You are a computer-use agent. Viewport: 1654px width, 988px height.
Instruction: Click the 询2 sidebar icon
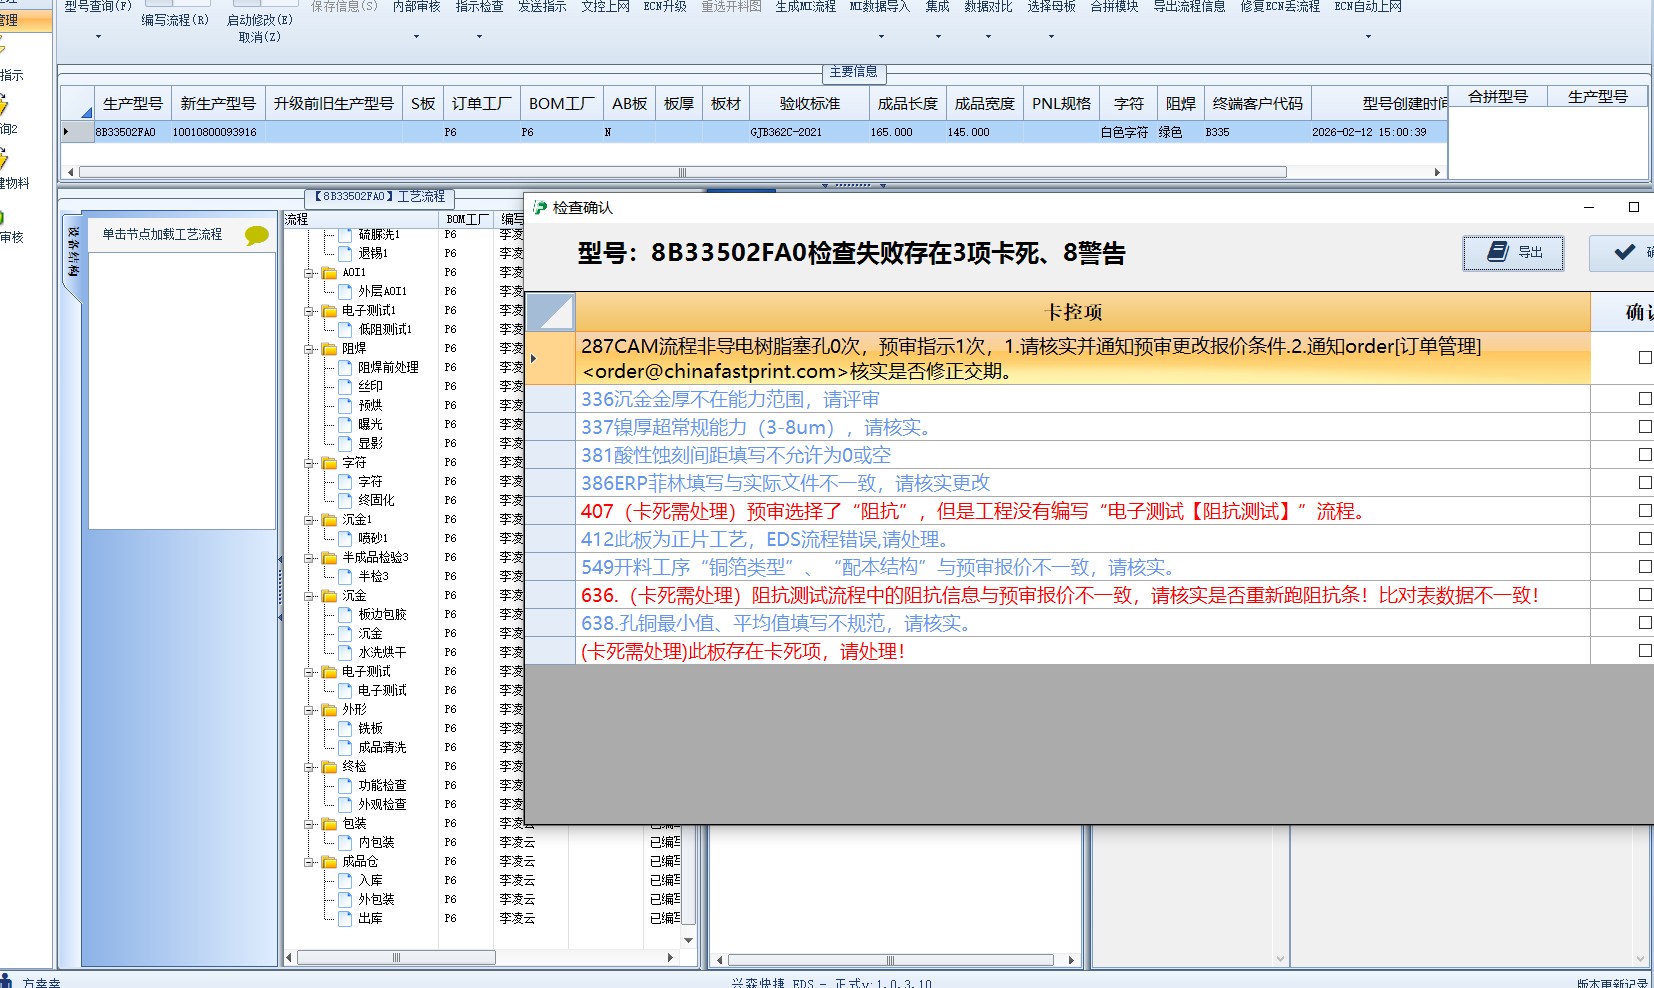pyautogui.click(x=4, y=104)
